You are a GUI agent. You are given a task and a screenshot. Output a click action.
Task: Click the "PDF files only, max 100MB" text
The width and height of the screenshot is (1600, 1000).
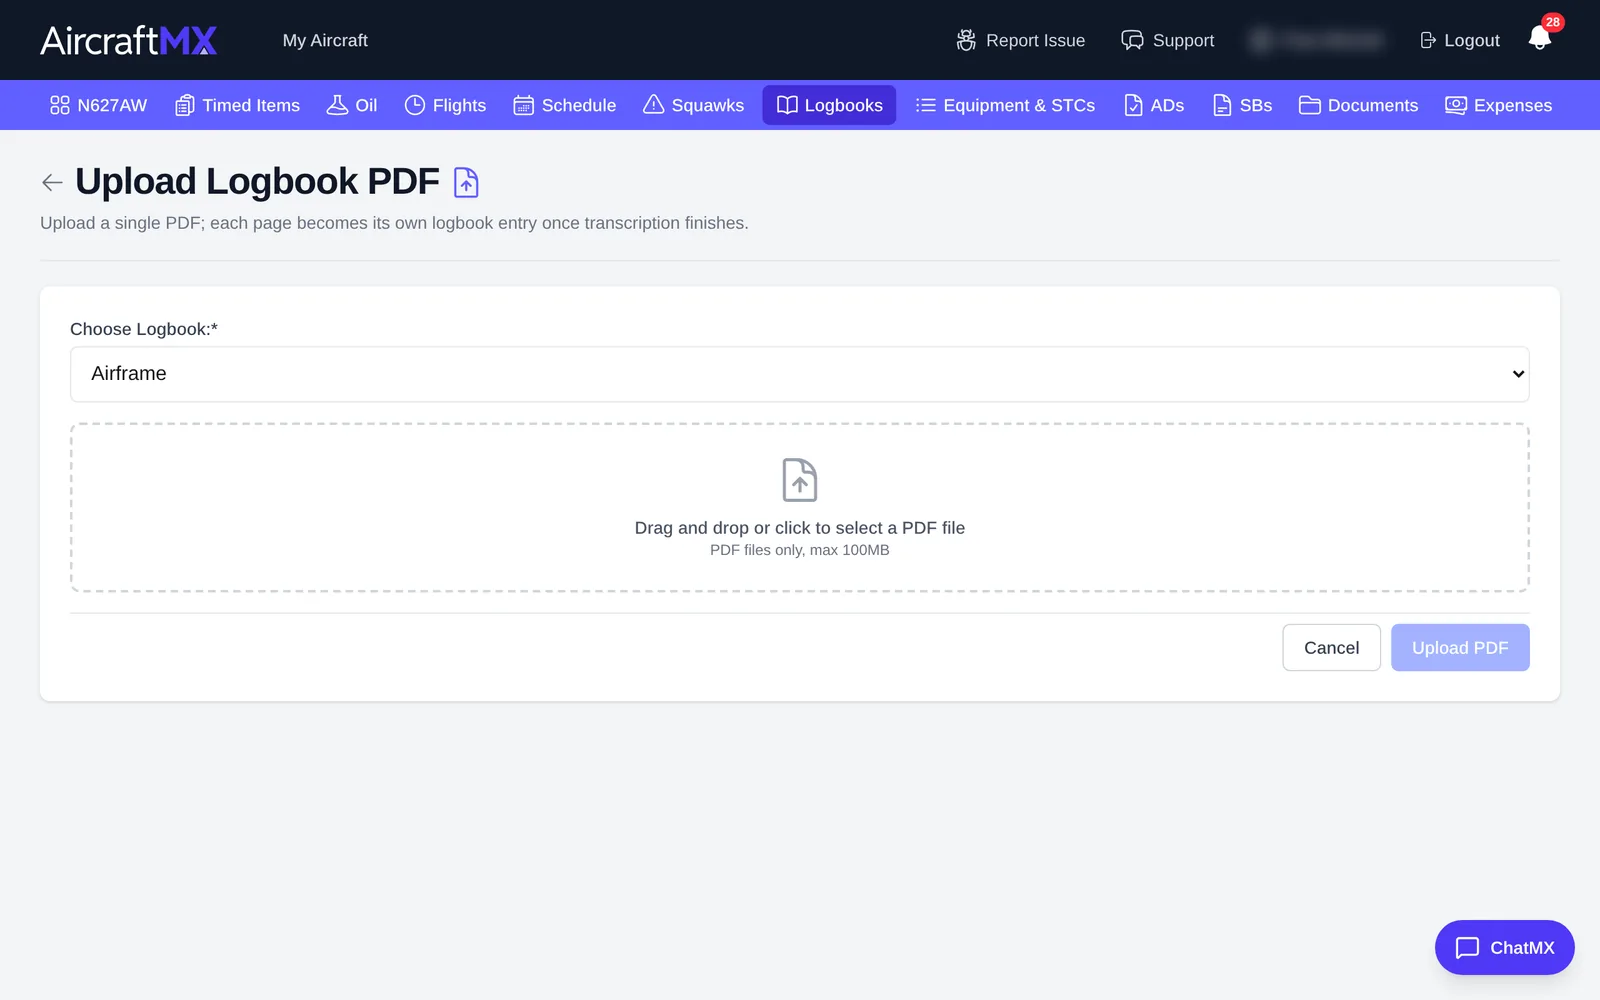click(800, 550)
